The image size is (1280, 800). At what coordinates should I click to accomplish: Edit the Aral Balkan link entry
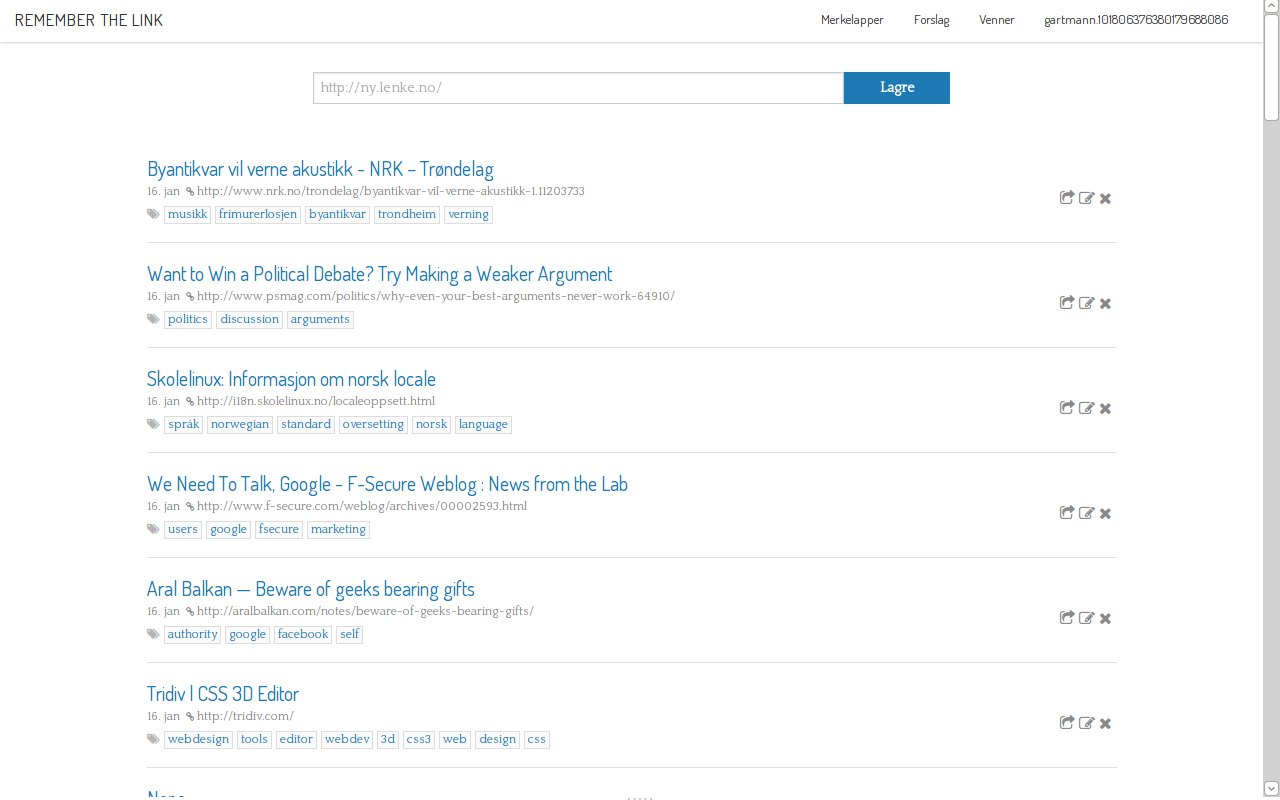pos(1086,618)
